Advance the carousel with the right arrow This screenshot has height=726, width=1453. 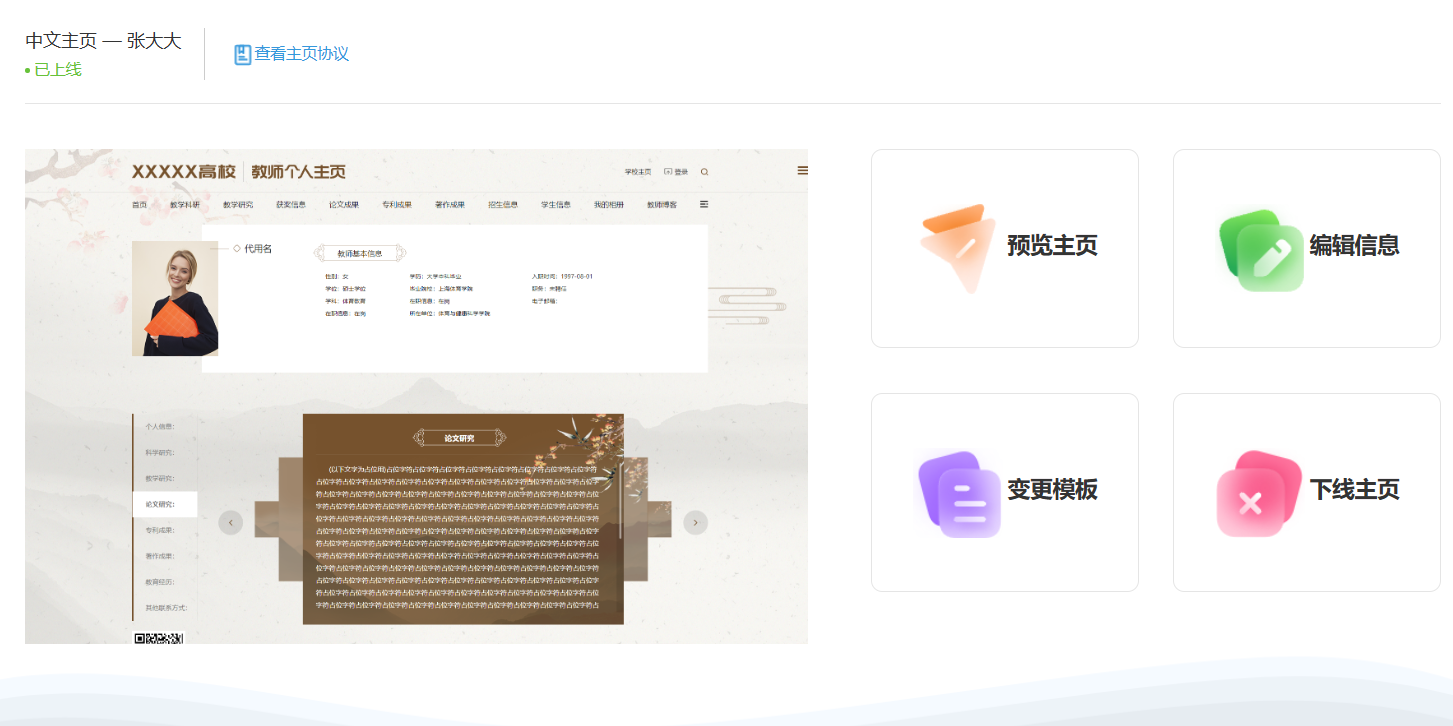[696, 522]
